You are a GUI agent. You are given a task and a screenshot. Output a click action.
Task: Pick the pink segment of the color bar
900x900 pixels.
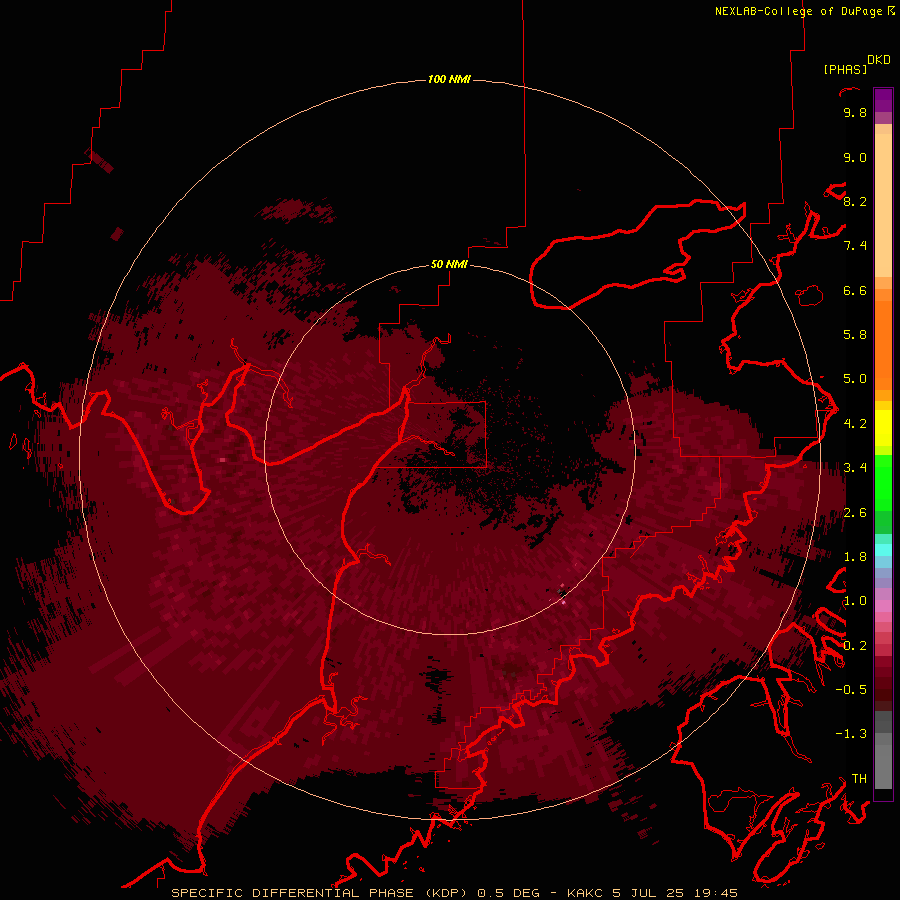click(883, 606)
